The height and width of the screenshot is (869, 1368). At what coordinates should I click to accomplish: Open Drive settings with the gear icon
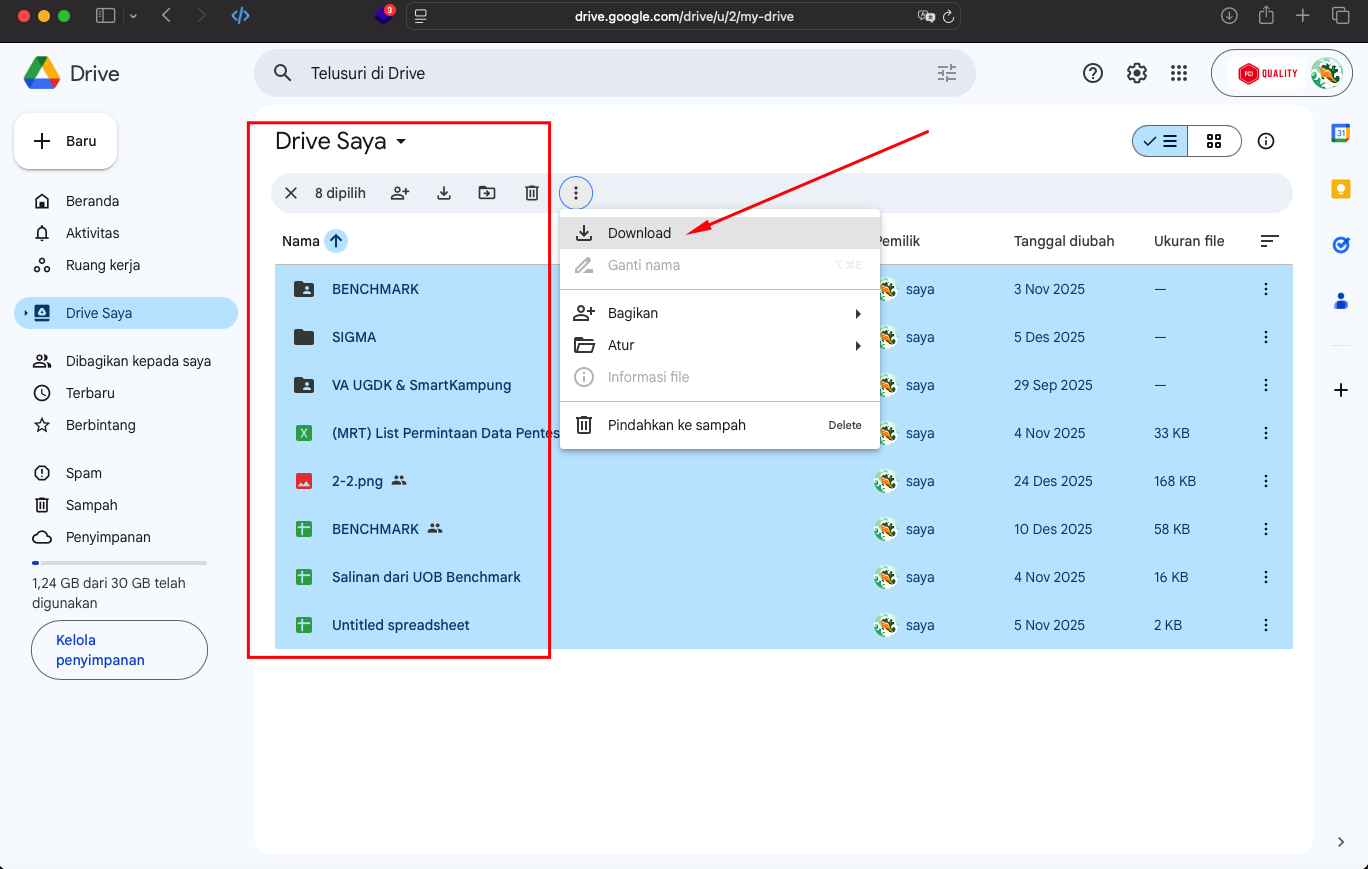point(1136,72)
